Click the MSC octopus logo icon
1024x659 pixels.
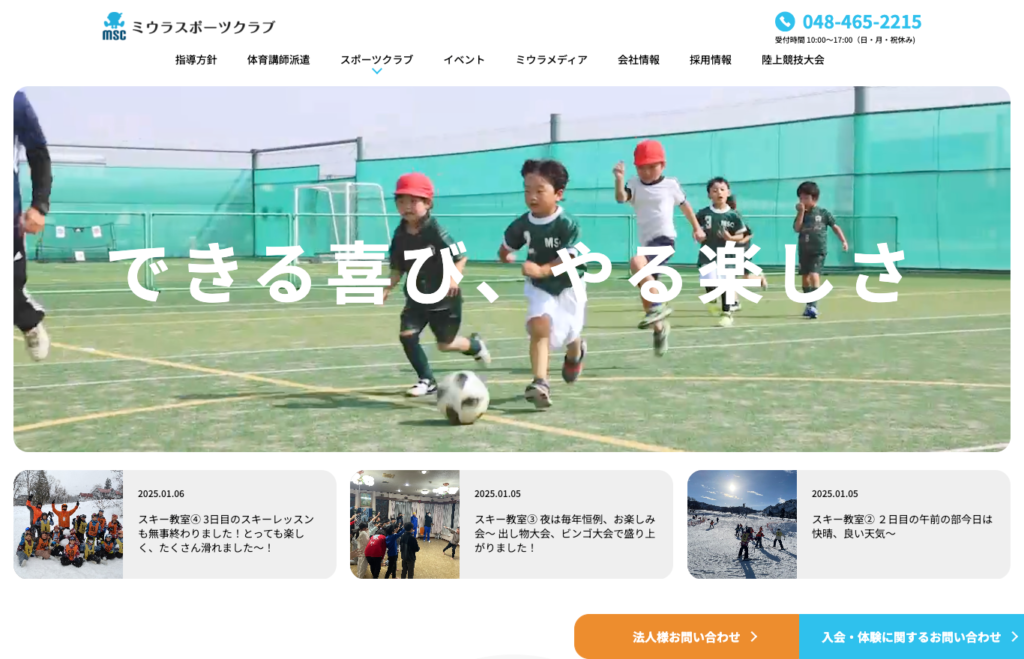pos(114,26)
